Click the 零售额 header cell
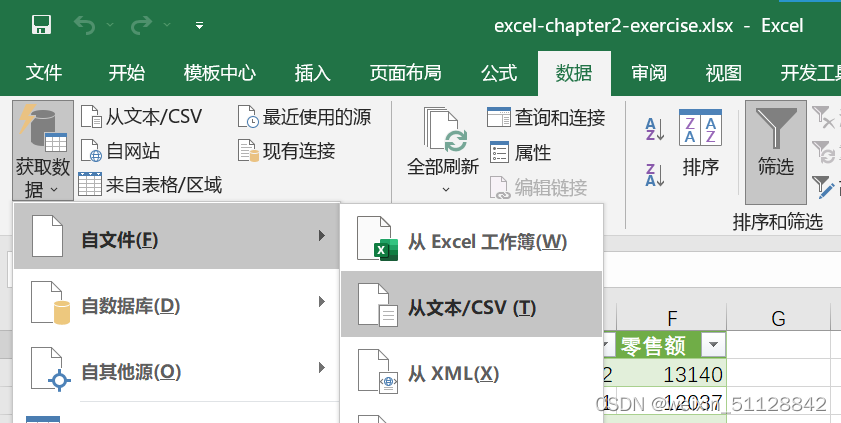841x423 pixels. coord(672,345)
